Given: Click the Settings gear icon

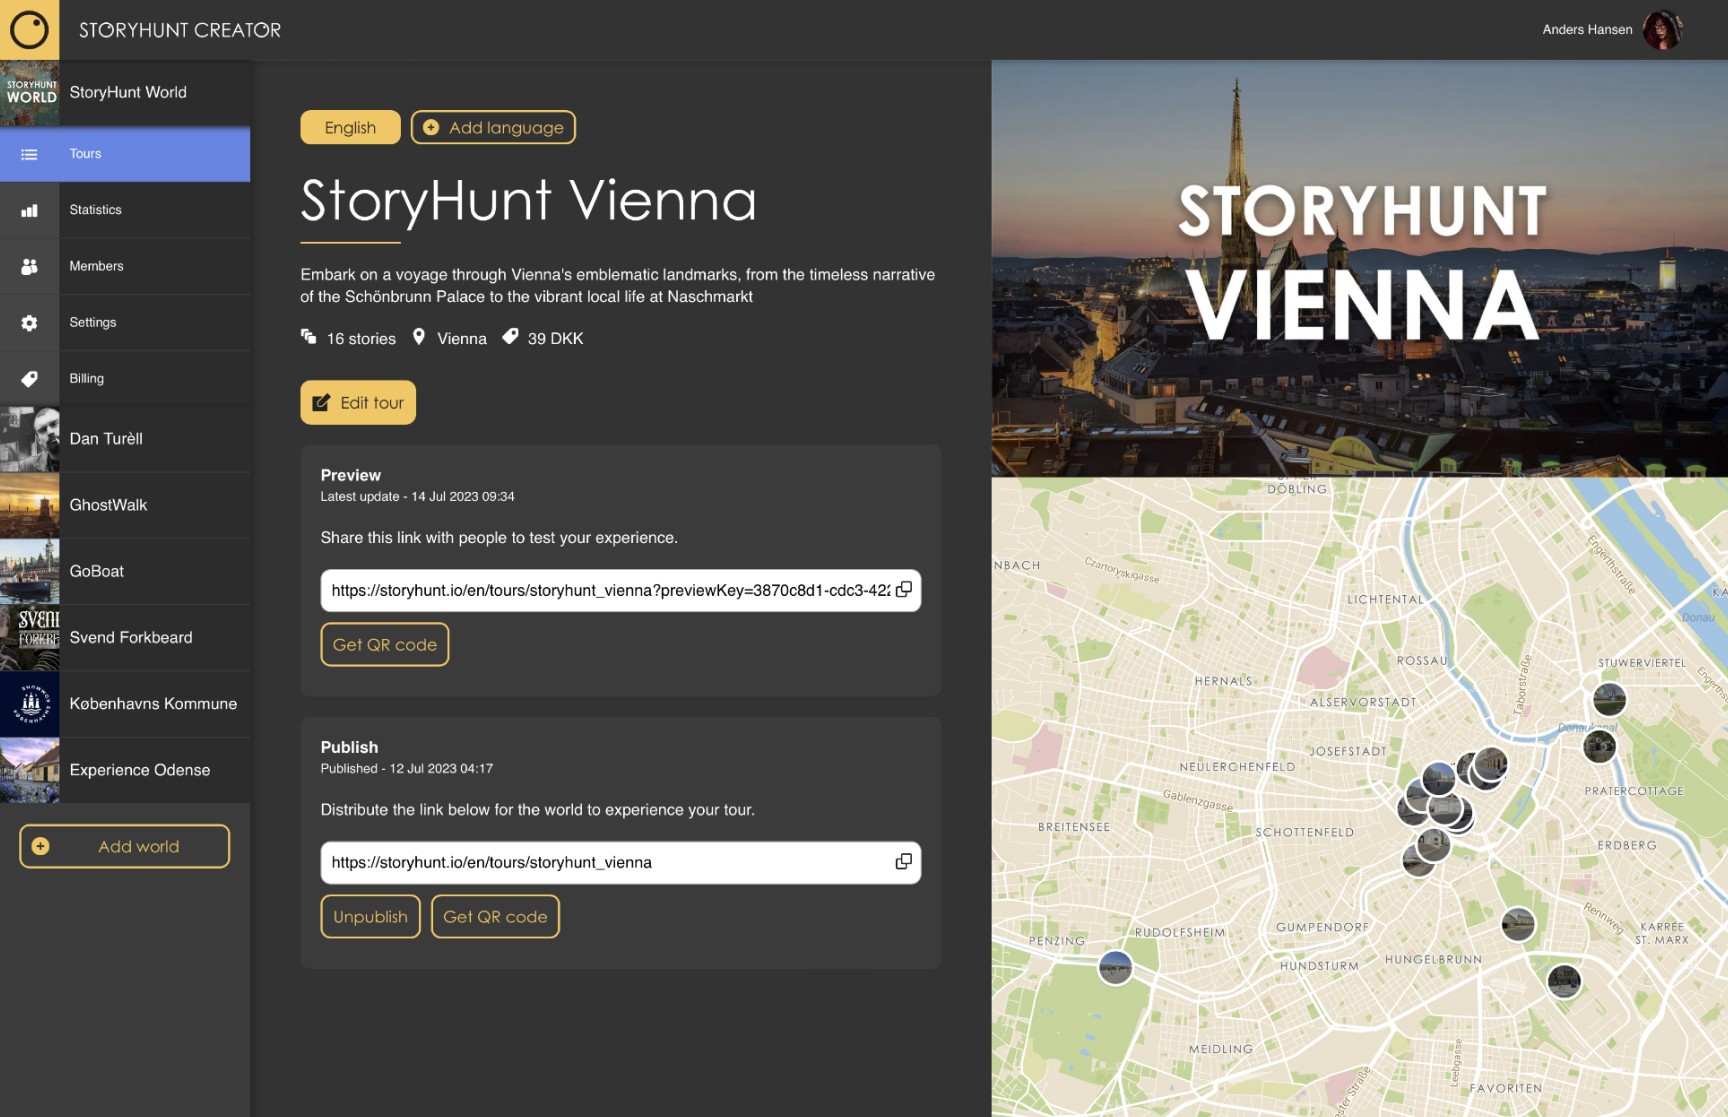Looking at the screenshot, I should [29, 322].
